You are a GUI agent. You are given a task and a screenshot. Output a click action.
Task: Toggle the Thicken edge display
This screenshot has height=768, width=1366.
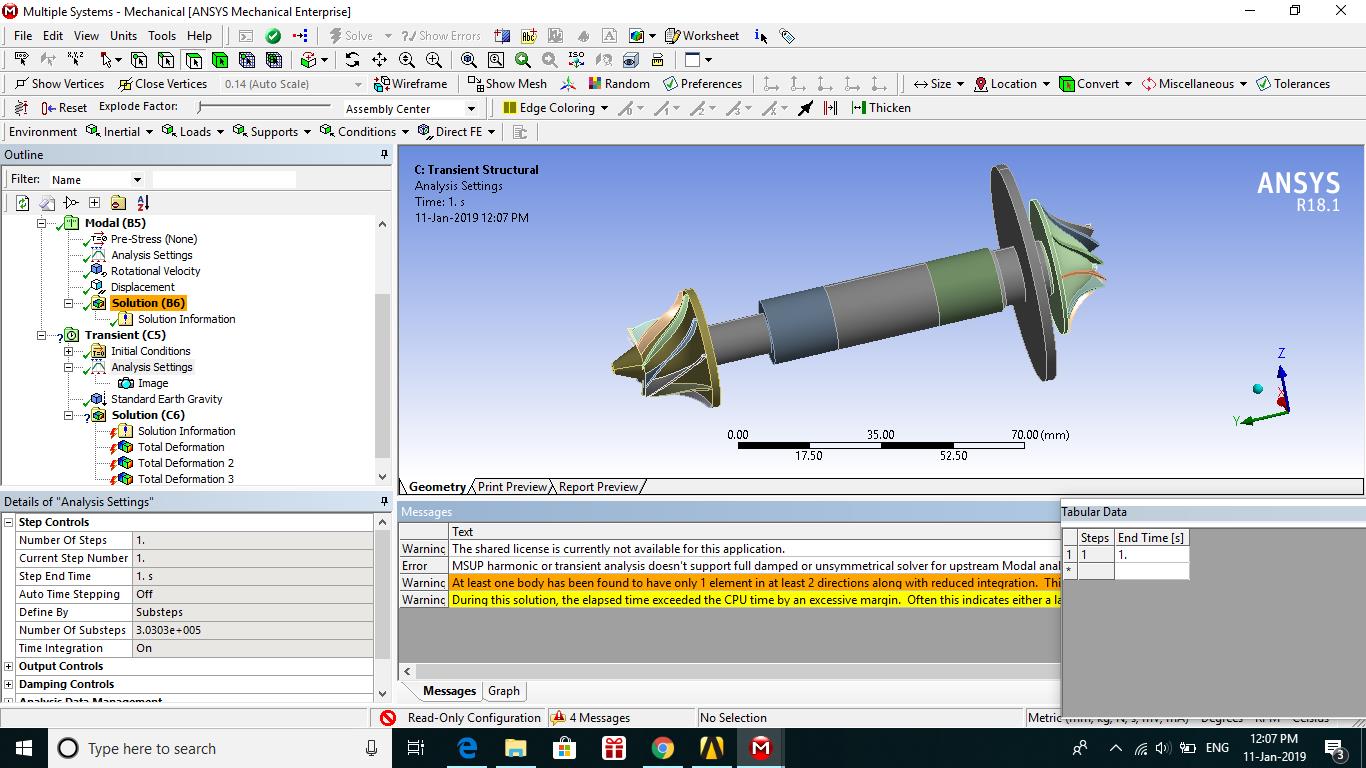click(881, 108)
